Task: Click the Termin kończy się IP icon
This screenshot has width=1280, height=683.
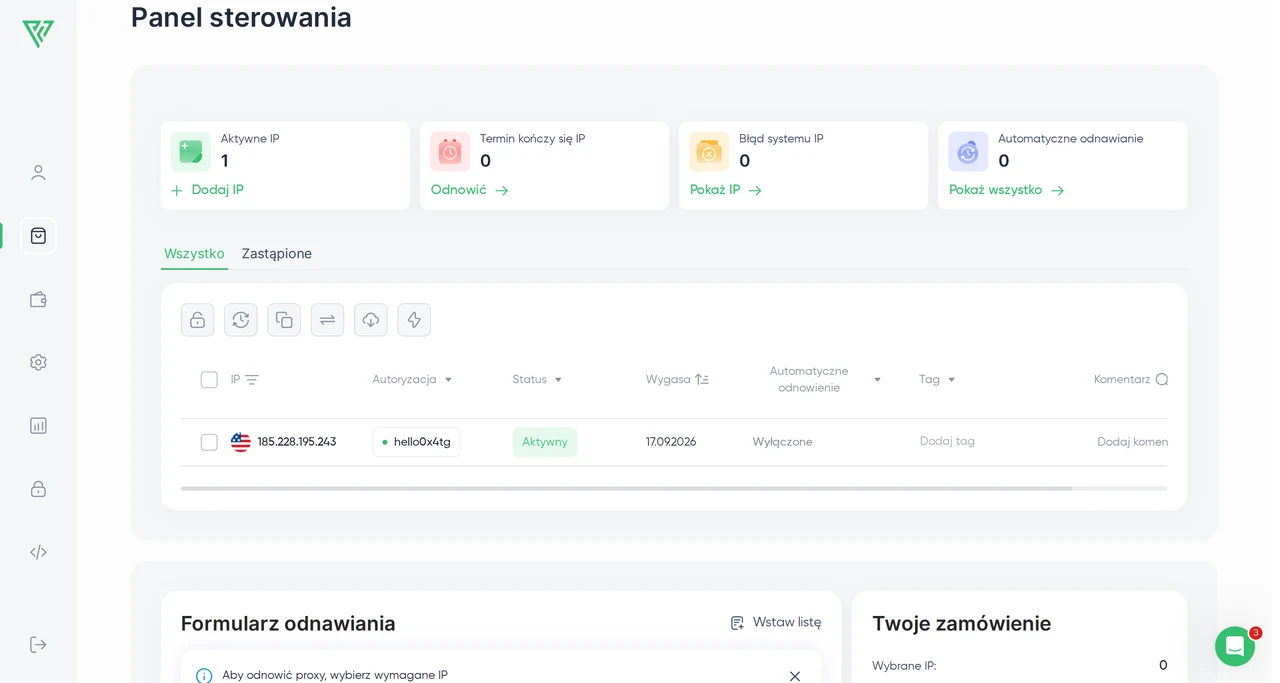Action: tap(450, 152)
